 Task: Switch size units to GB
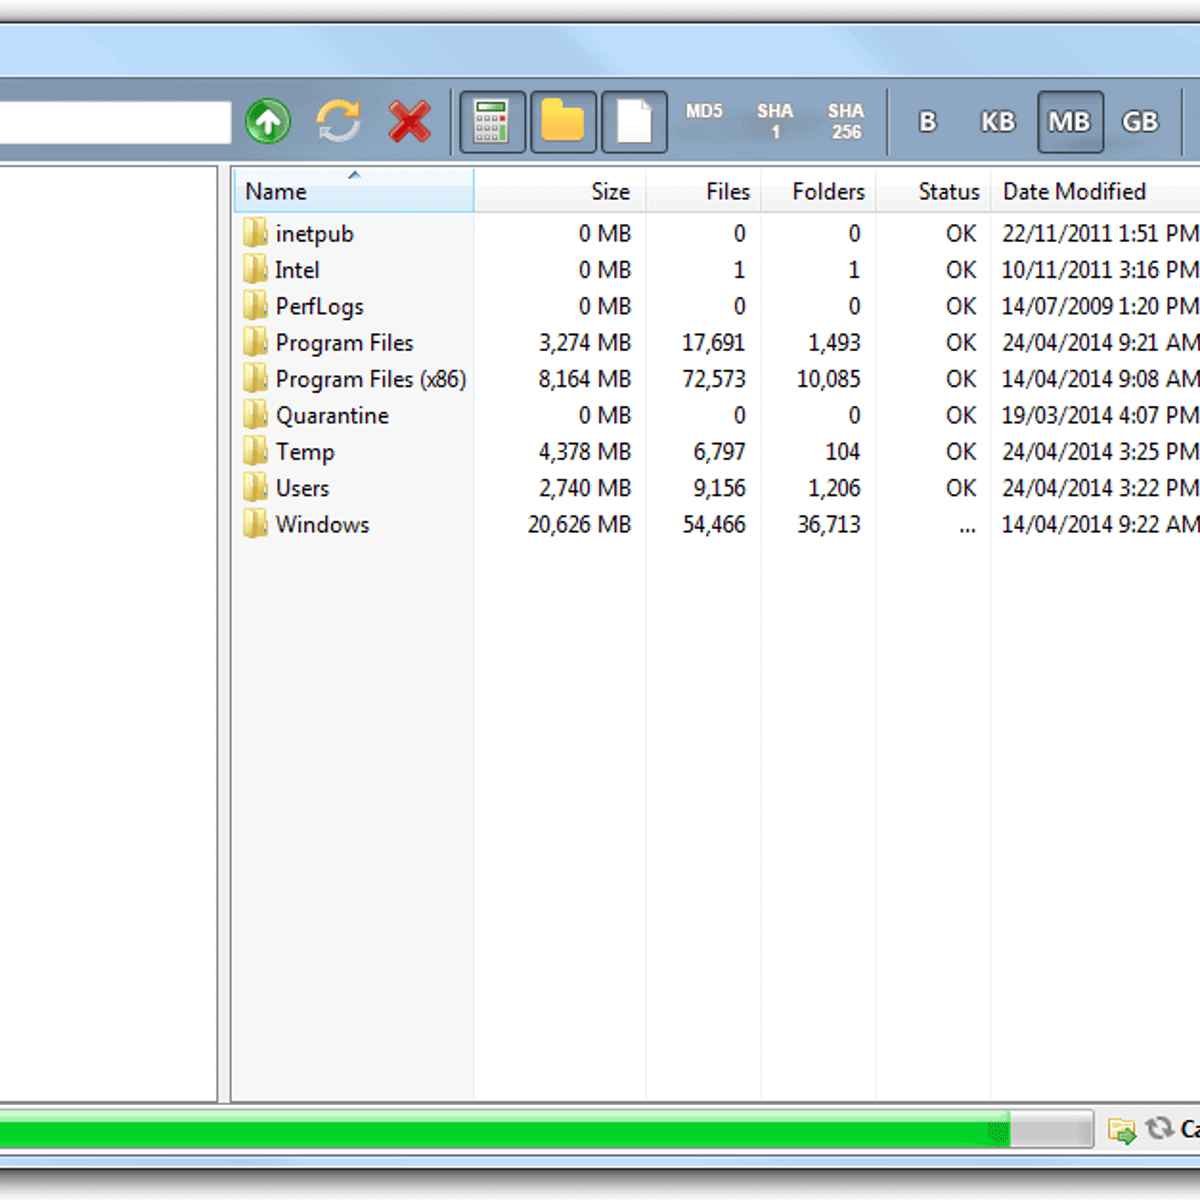click(1139, 121)
